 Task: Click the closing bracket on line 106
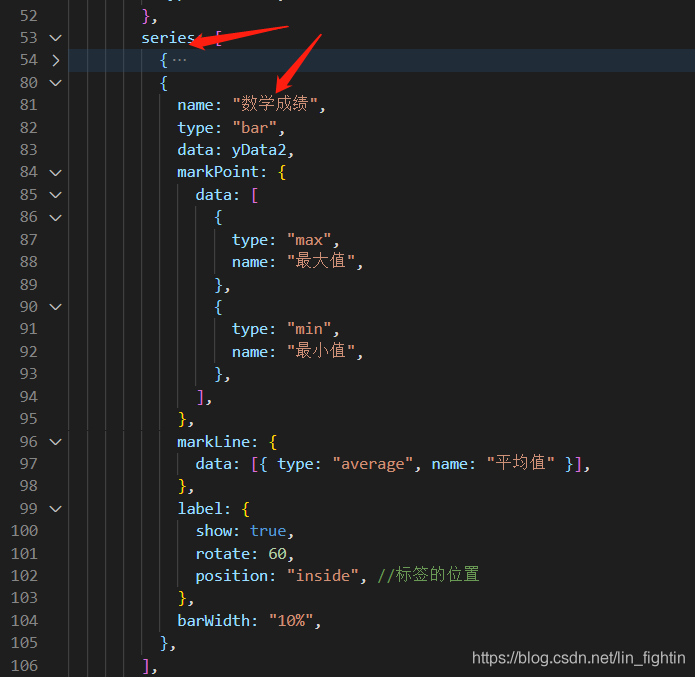pos(146,665)
